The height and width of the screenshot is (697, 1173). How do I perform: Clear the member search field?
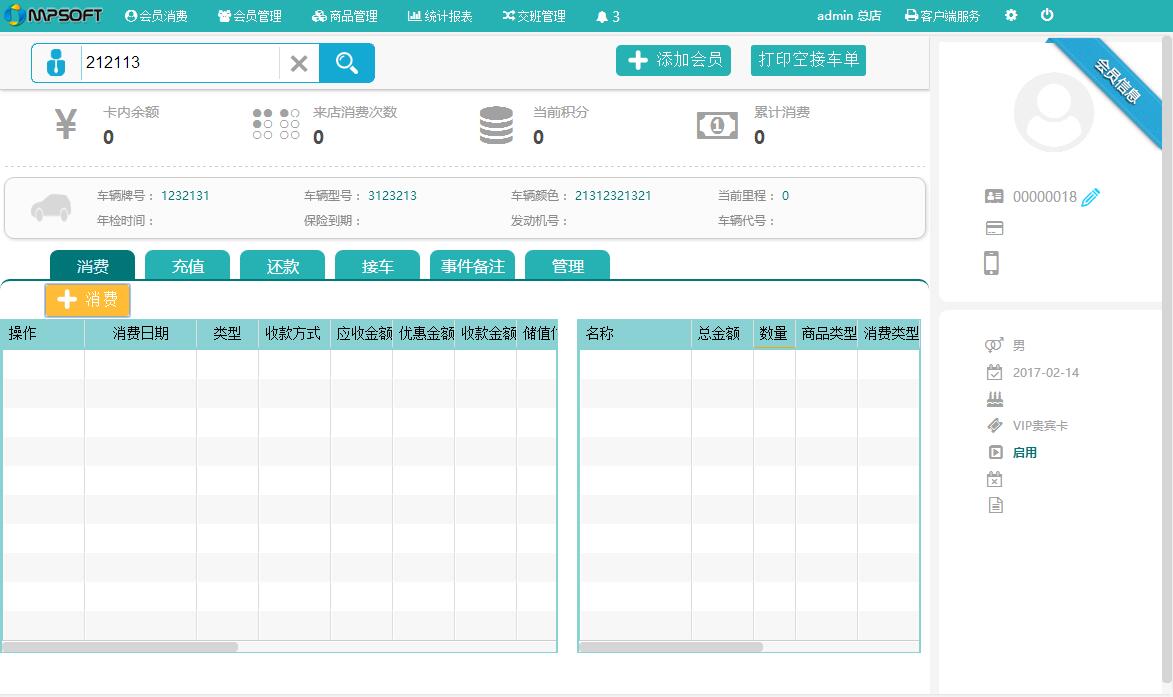click(298, 63)
